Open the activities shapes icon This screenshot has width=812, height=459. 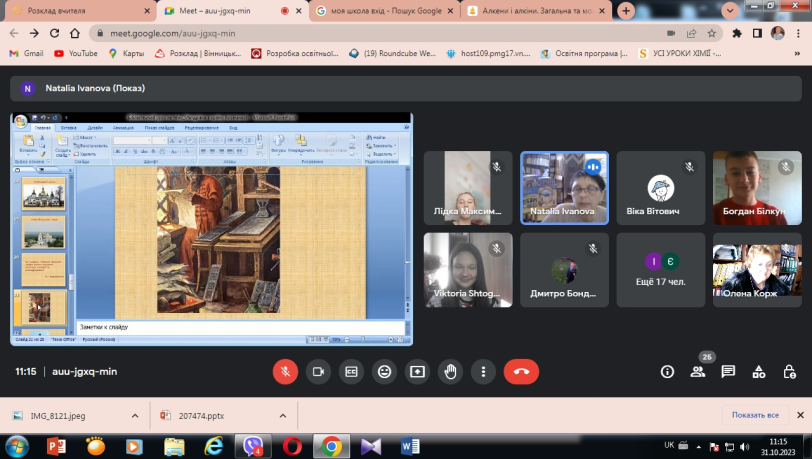click(x=759, y=371)
